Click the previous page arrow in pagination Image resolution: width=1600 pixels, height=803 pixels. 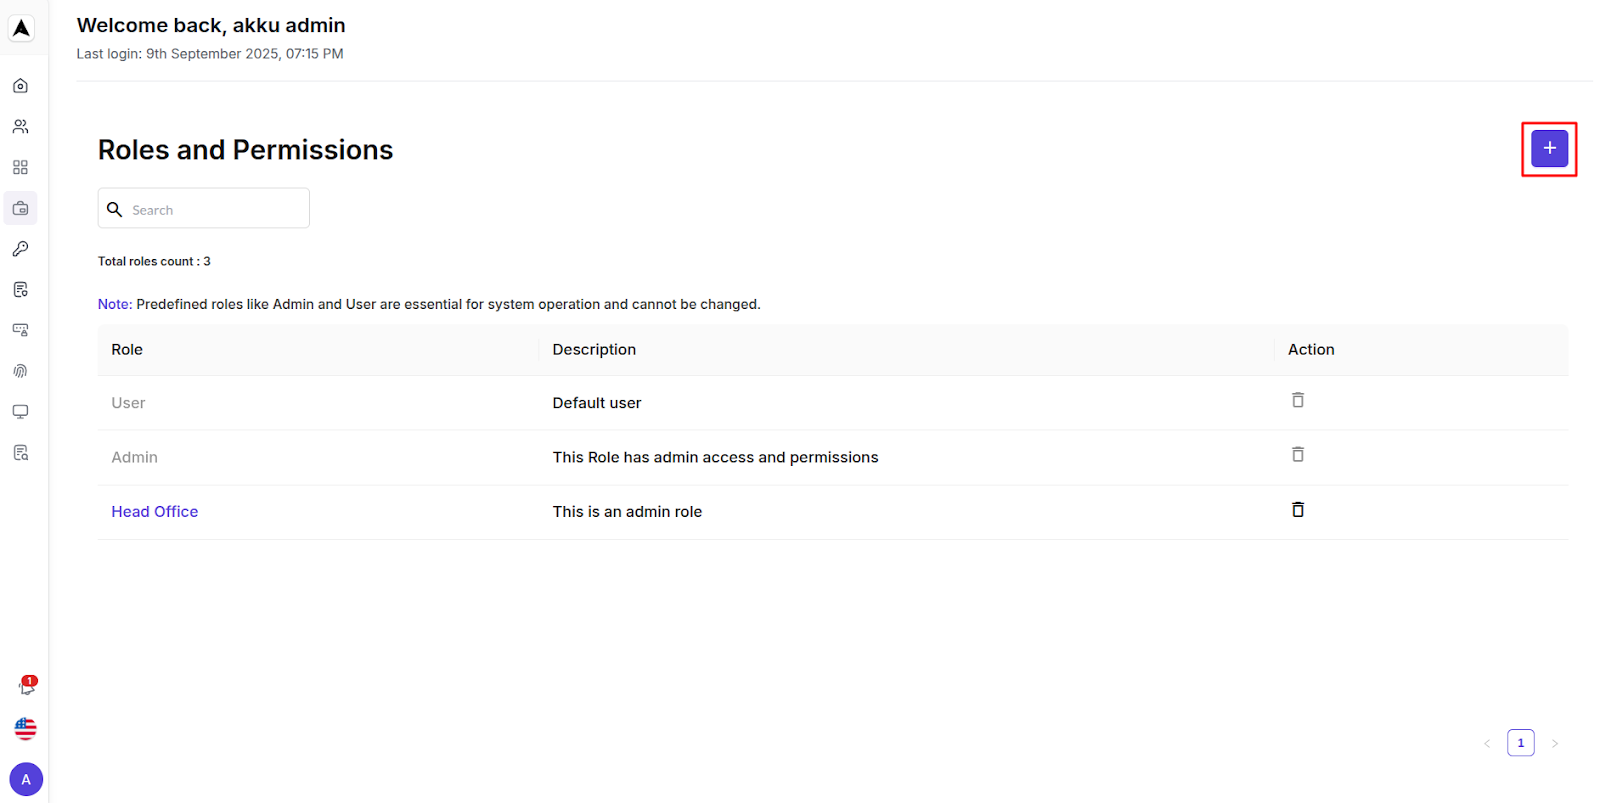point(1487,743)
